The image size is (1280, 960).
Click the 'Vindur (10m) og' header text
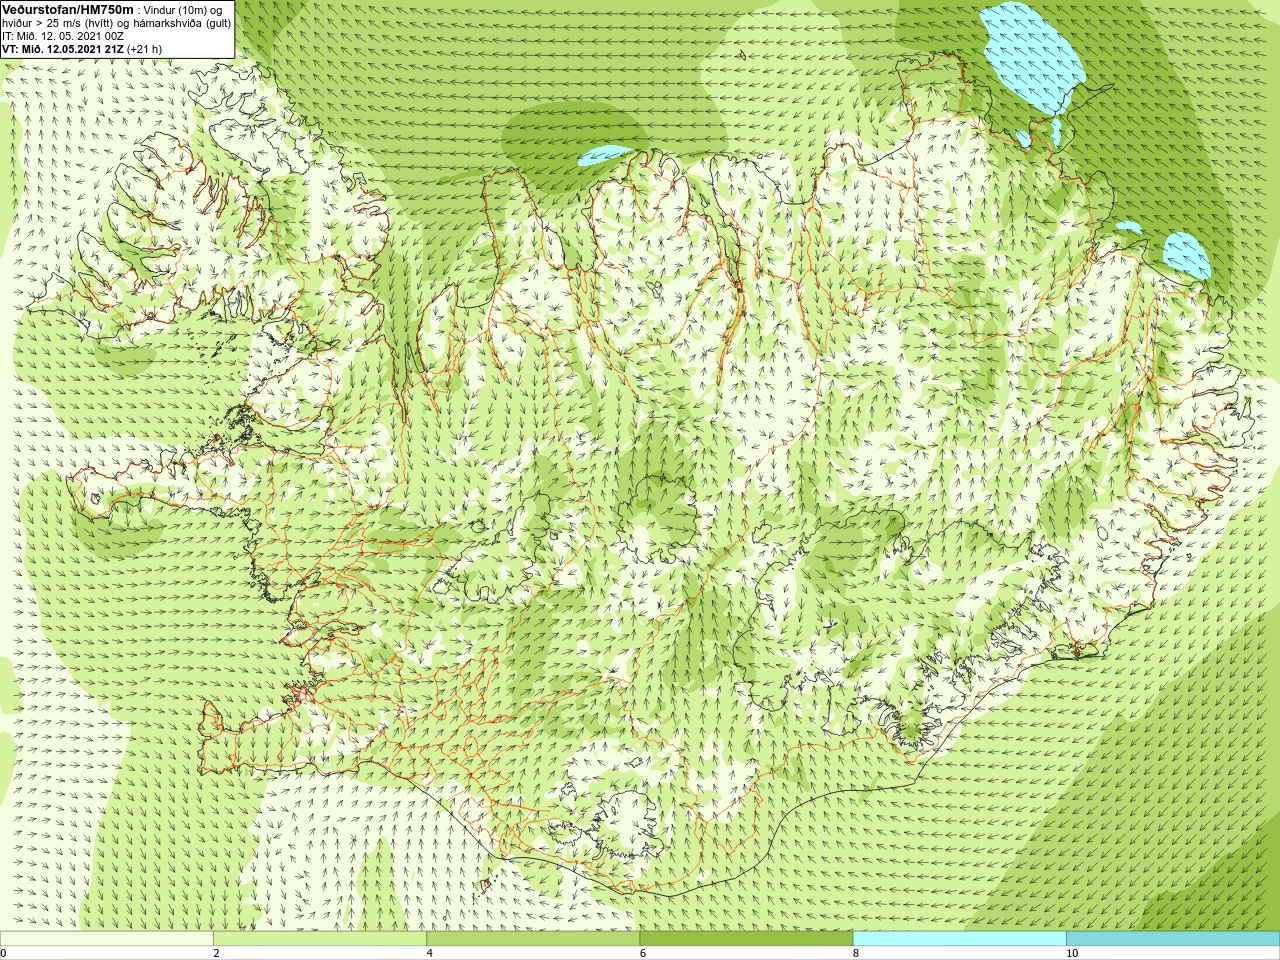click(x=183, y=10)
